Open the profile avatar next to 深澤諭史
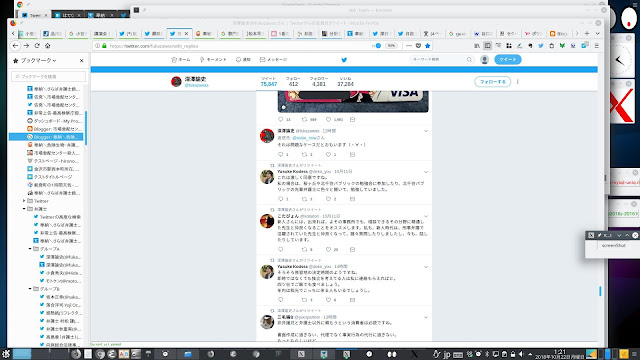The width and height of the screenshot is (640, 360). 176,82
